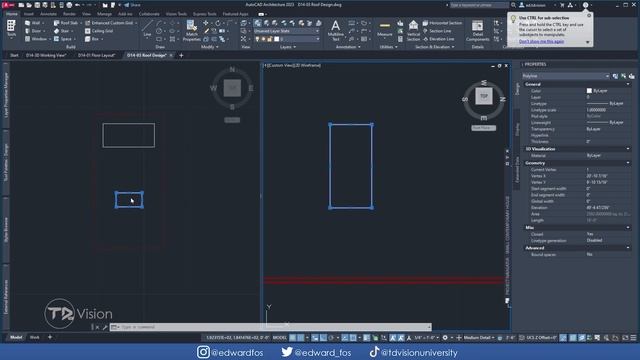Click the layer color swatch in Layers panel
The height and width of the screenshot is (360, 640).
click(276, 39)
